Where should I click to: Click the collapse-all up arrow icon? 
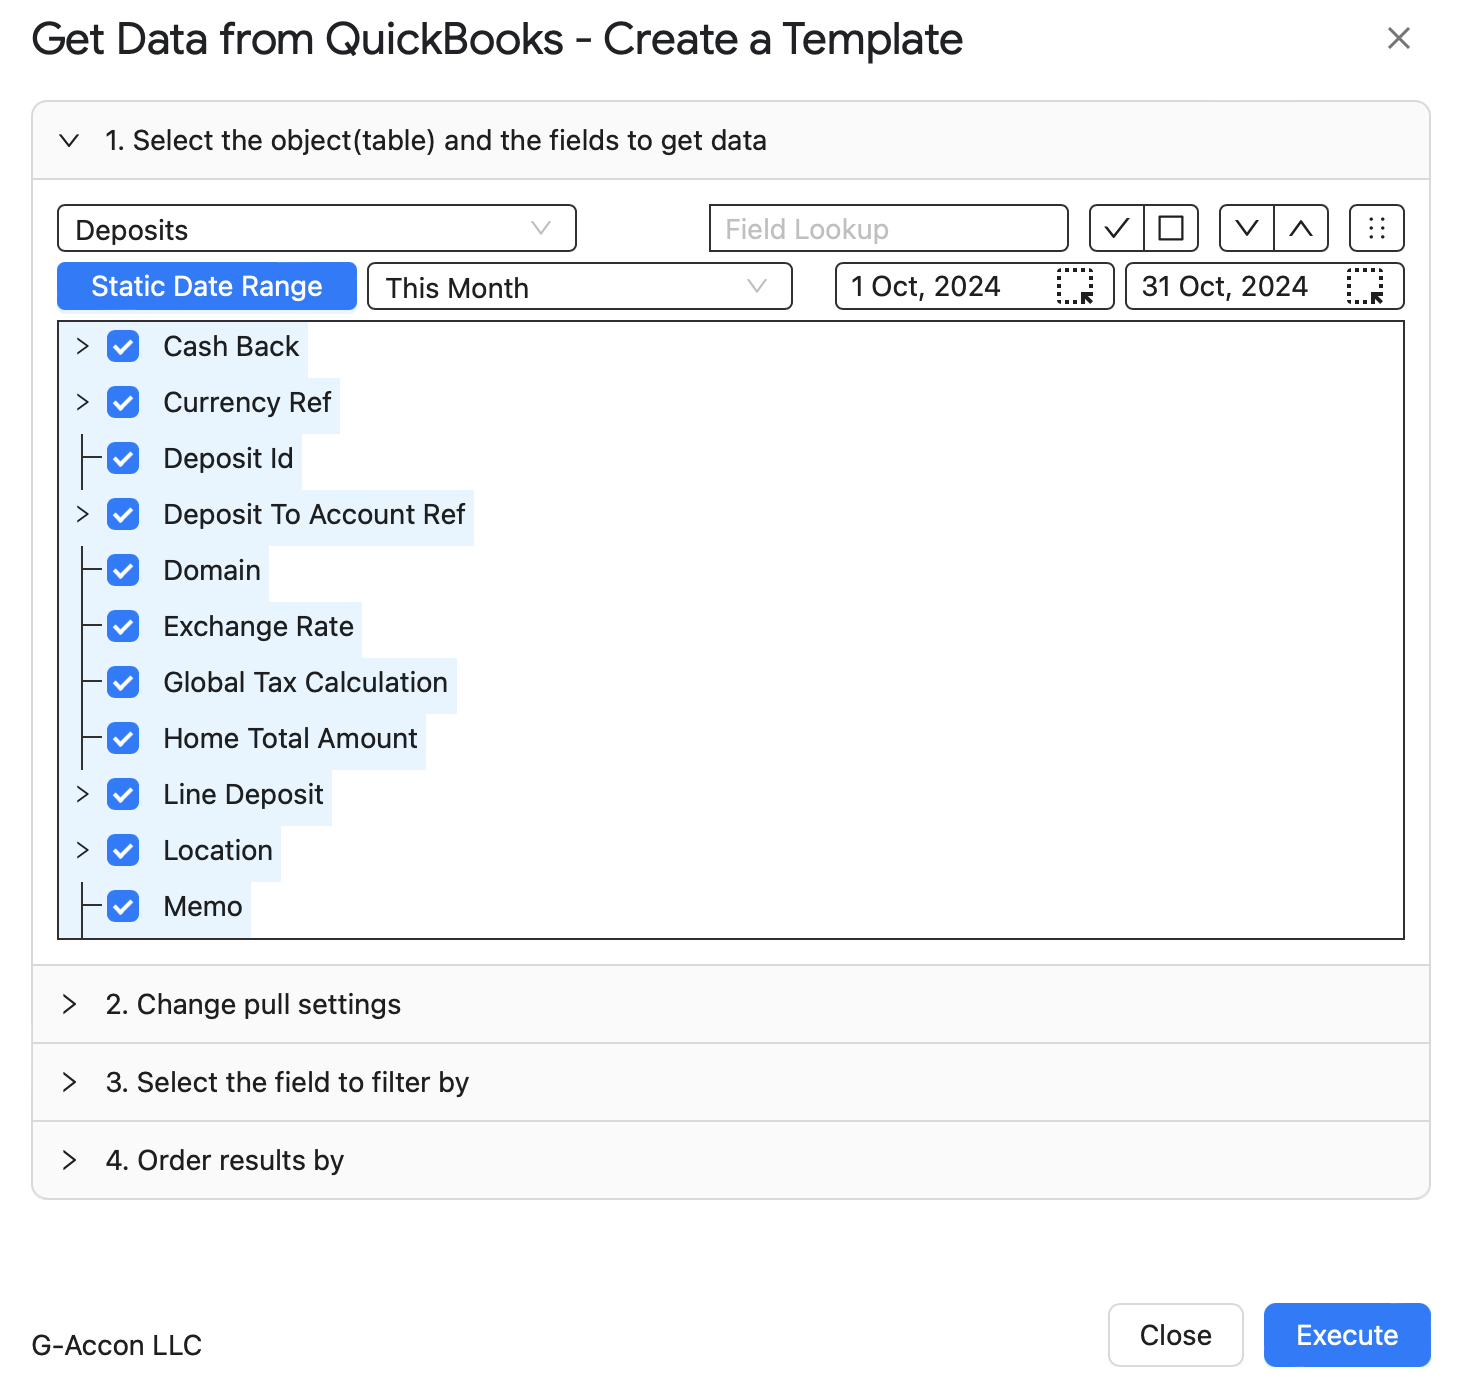point(1301,228)
